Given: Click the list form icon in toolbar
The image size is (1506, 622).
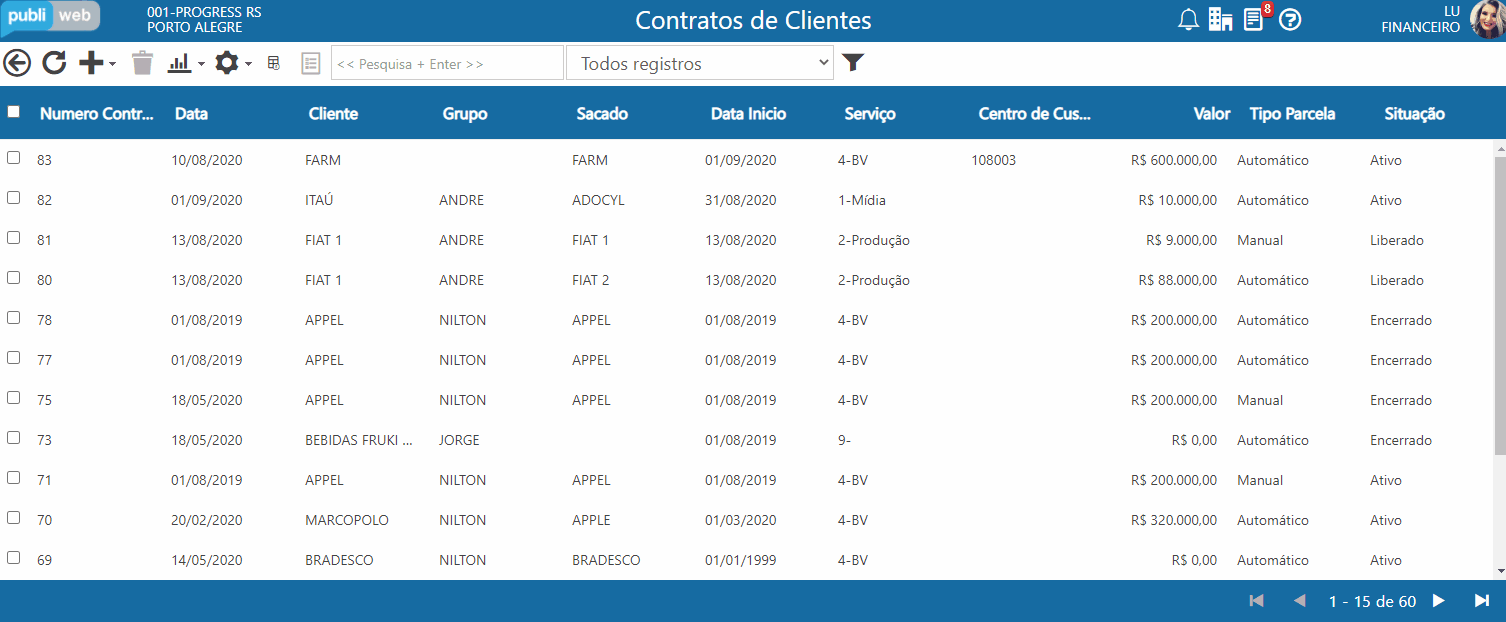Looking at the screenshot, I should [310, 63].
